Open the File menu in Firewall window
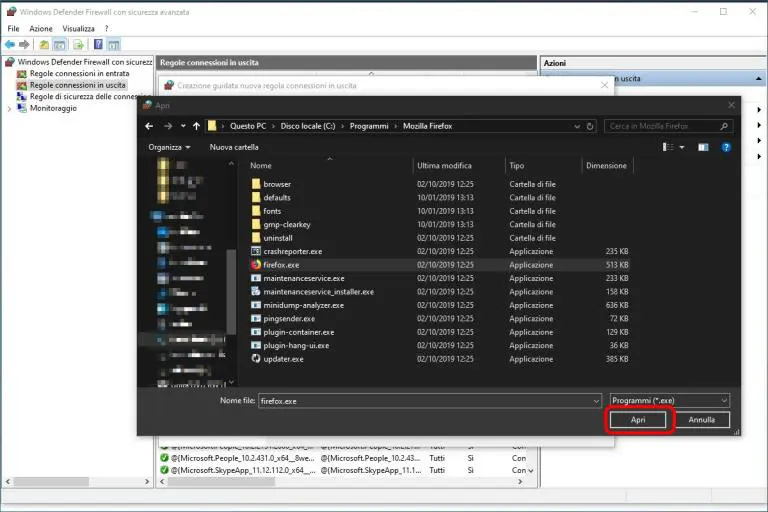Screen dimensions: 768x512 pos(13,29)
